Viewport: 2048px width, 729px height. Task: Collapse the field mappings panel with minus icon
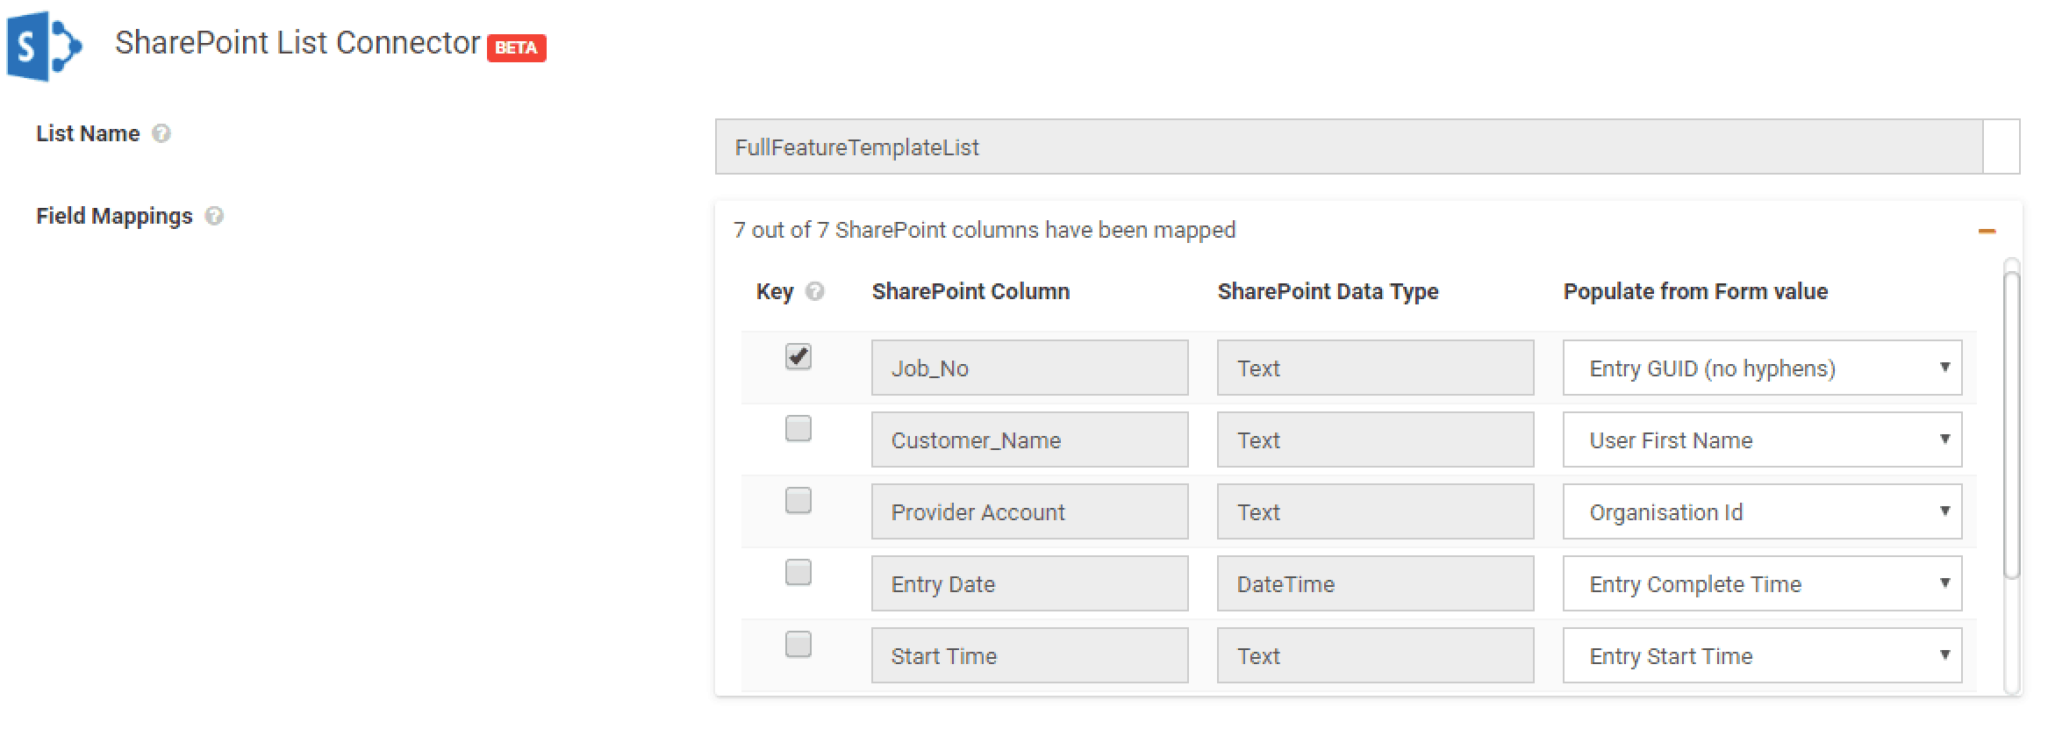coord(1988,229)
